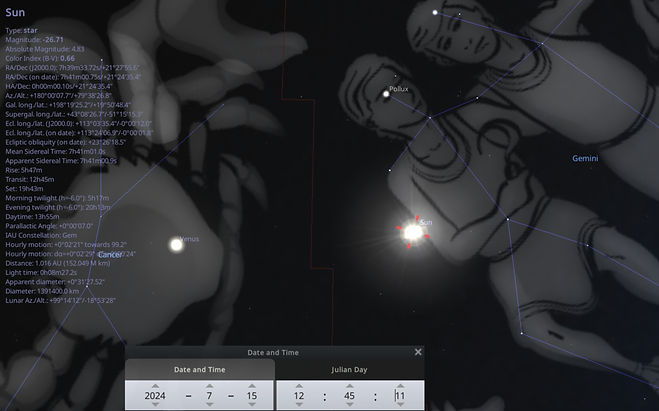This screenshot has height=411, width=659.
Task: Decrease the hour 12 with the down arrow
Action: tap(299, 405)
